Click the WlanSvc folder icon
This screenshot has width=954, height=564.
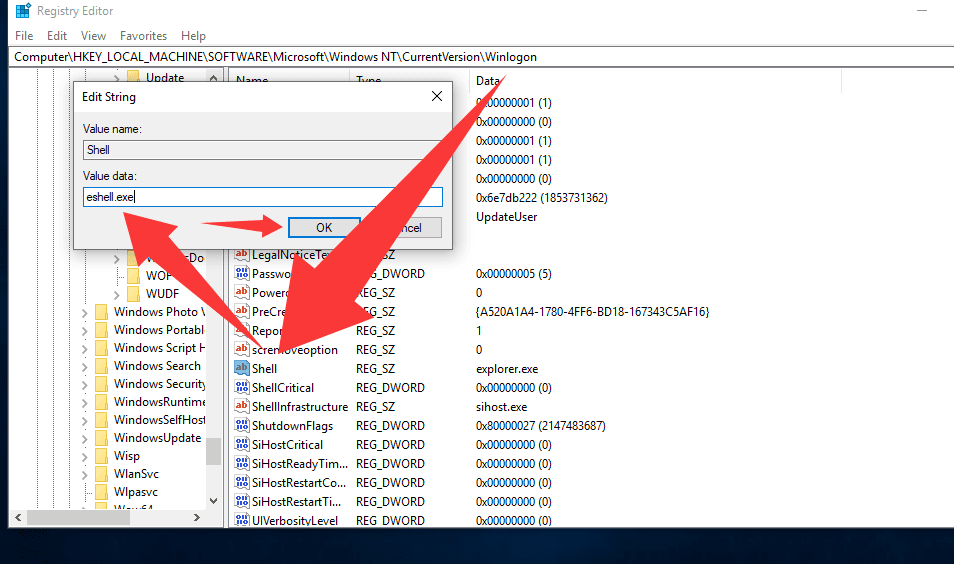(x=102, y=474)
